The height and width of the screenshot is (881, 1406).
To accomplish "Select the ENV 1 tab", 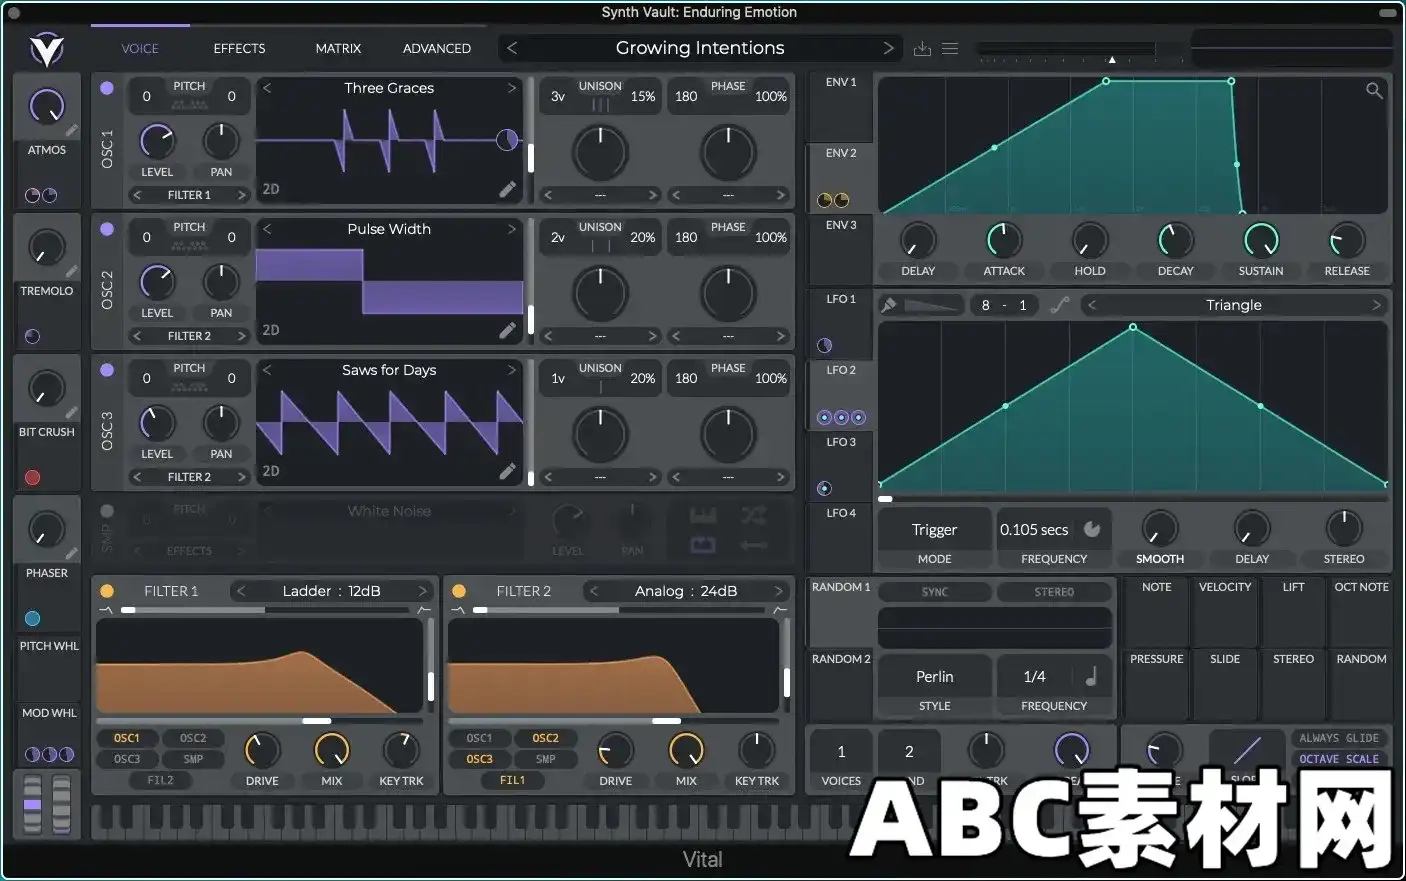I will point(841,106).
